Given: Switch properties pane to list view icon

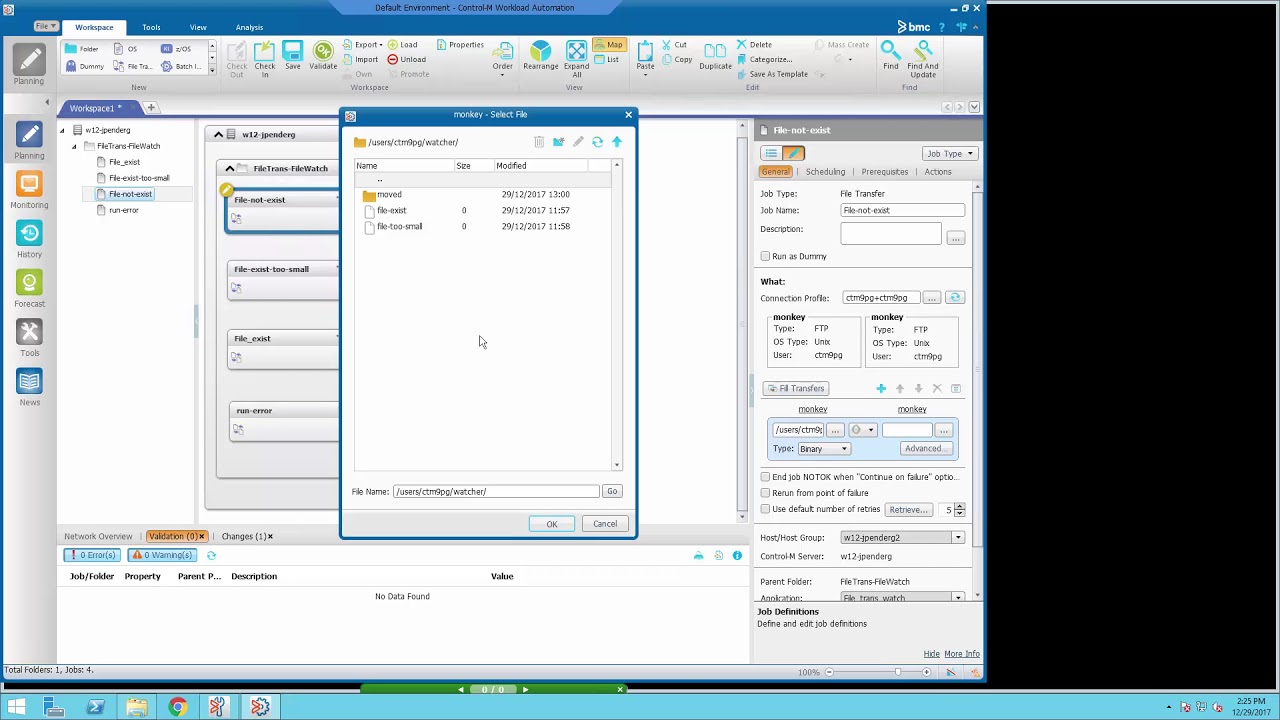Looking at the screenshot, I should pyautogui.click(x=771, y=153).
